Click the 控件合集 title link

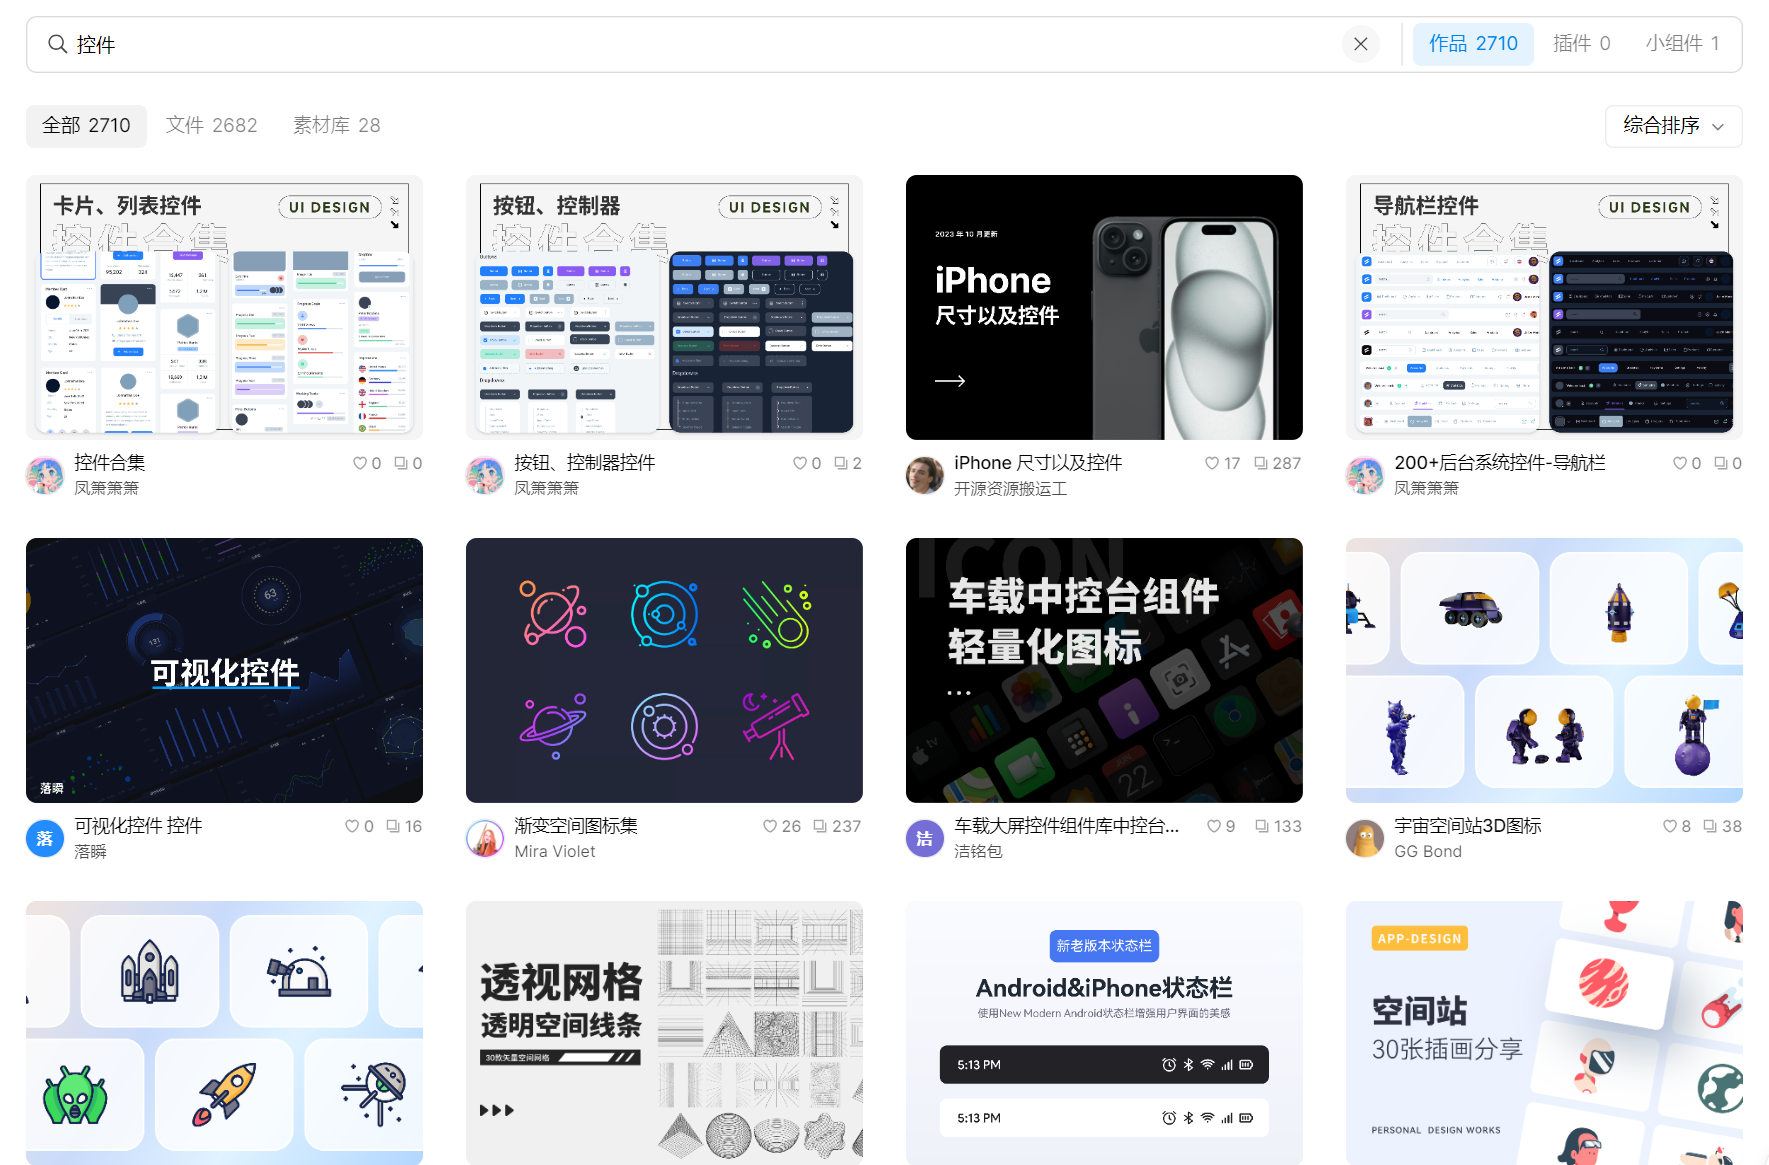[110, 463]
